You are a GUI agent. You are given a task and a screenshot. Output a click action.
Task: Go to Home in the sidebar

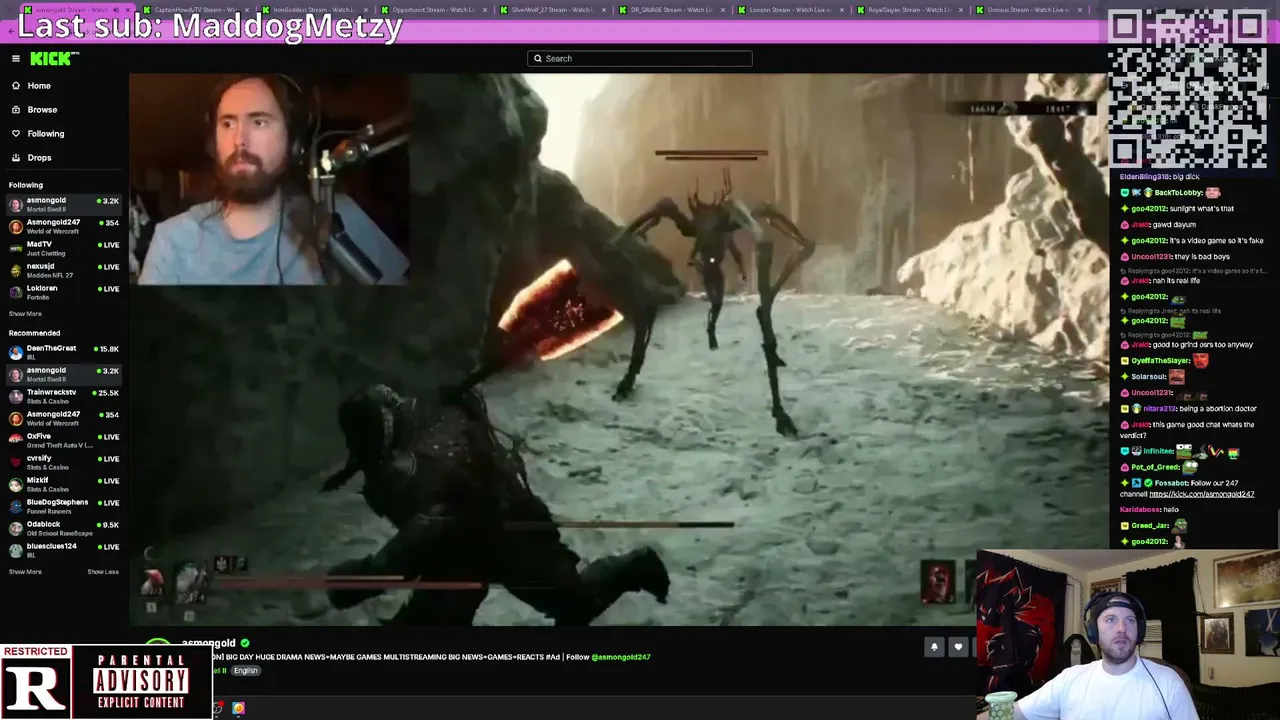pyautogui.click(x=39, y=86)
